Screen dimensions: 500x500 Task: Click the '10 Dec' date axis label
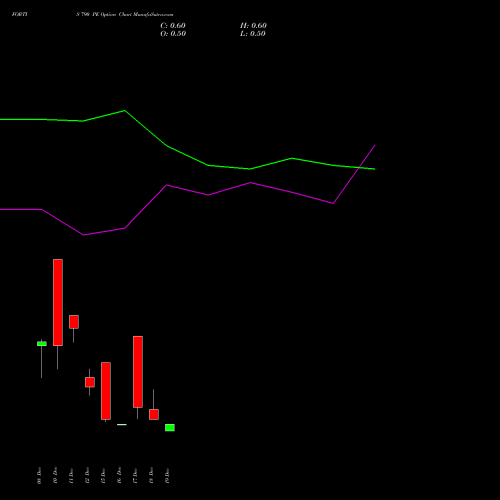tap(55, 475)
